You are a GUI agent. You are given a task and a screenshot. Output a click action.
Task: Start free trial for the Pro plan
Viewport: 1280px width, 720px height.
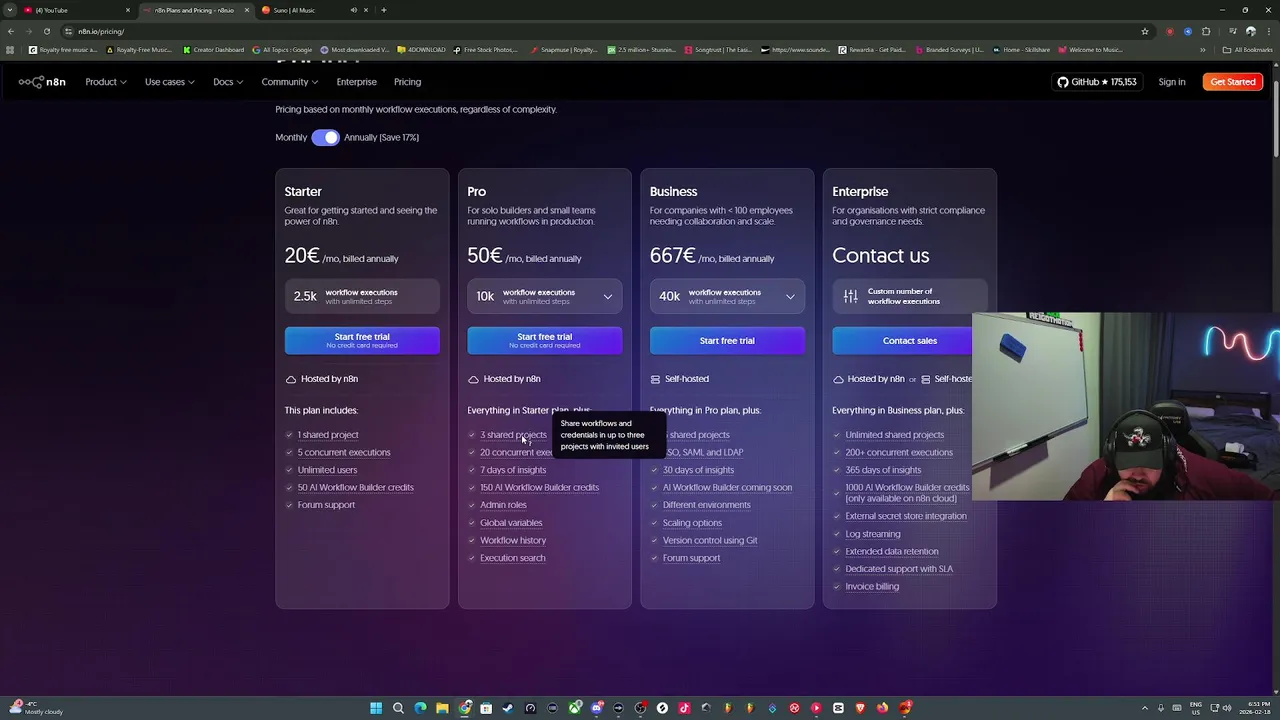tap(544, 340)
